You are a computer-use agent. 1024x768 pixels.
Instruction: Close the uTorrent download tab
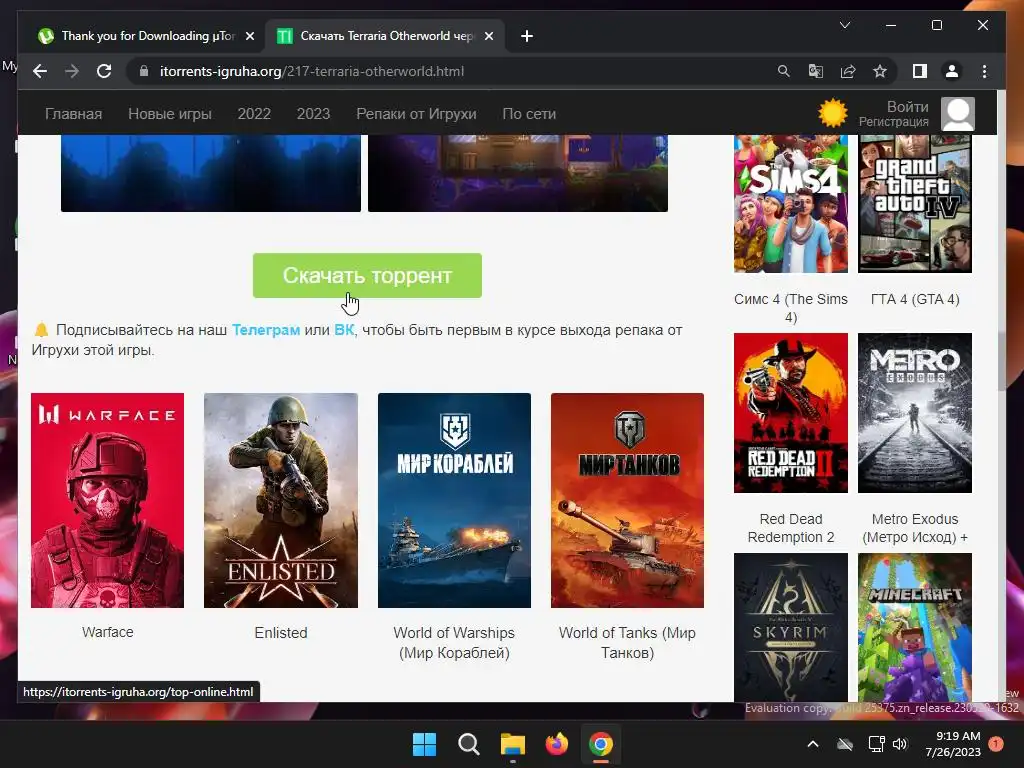click(249, 36)
